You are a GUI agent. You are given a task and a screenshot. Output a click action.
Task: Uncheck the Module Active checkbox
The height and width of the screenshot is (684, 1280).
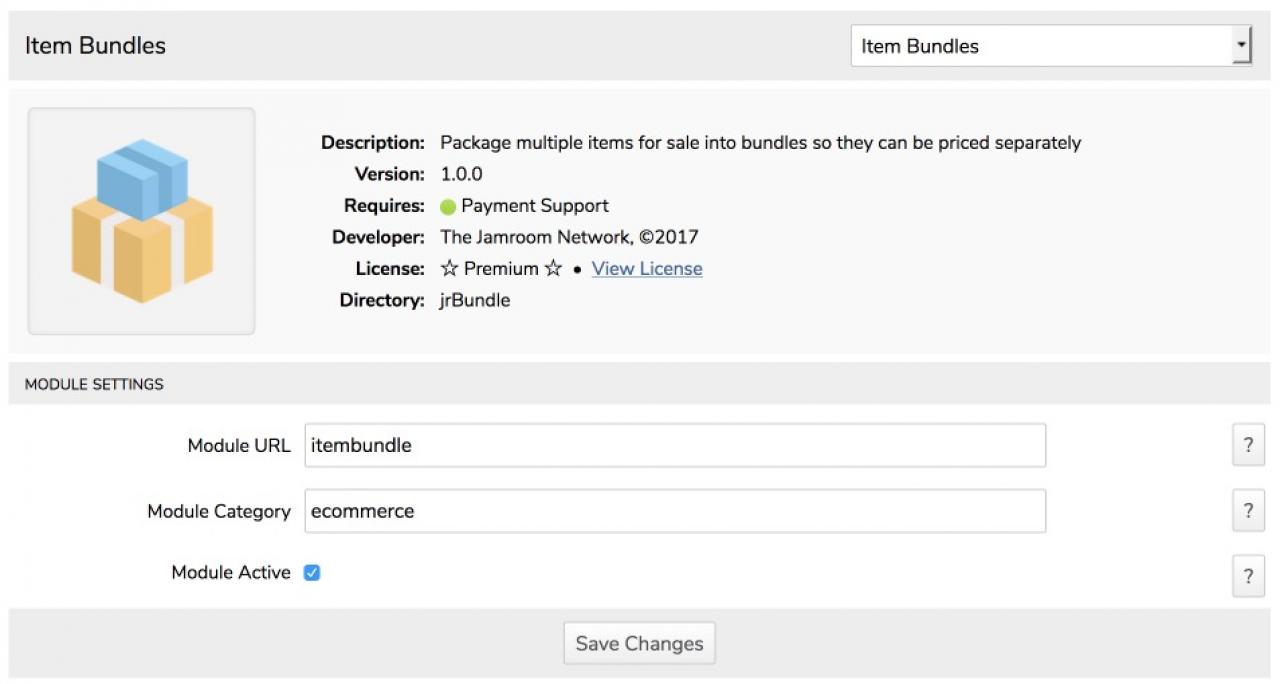tap(312, 573)
